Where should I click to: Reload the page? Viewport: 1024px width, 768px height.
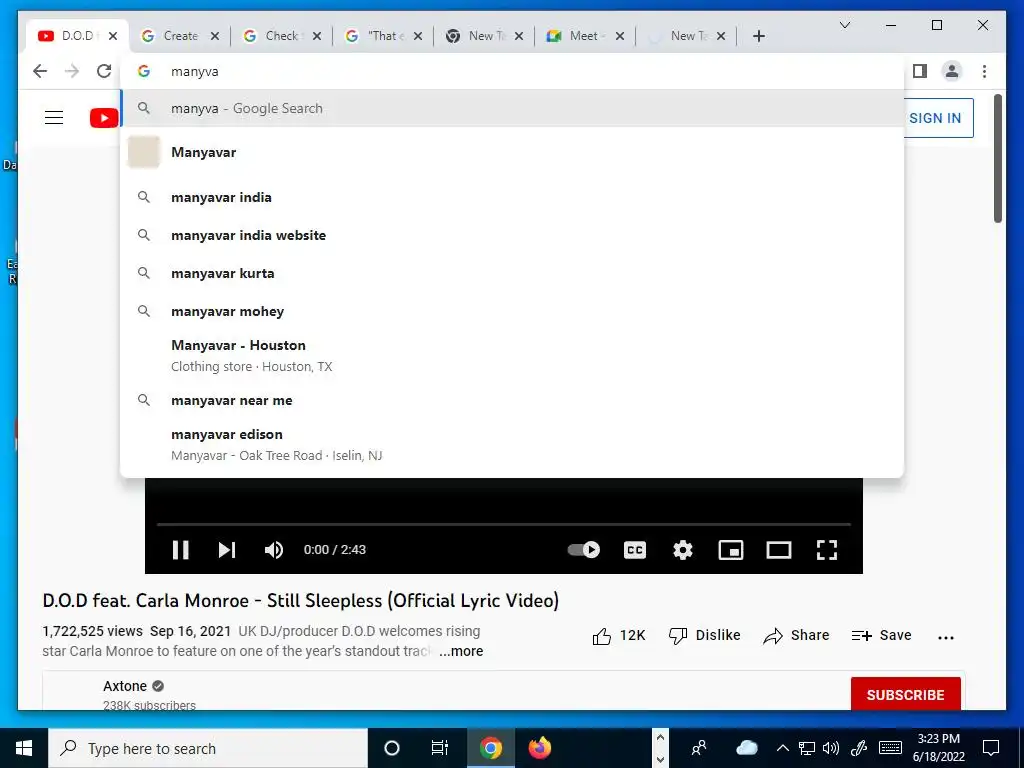pyautogui.click(x=104, y=71)
